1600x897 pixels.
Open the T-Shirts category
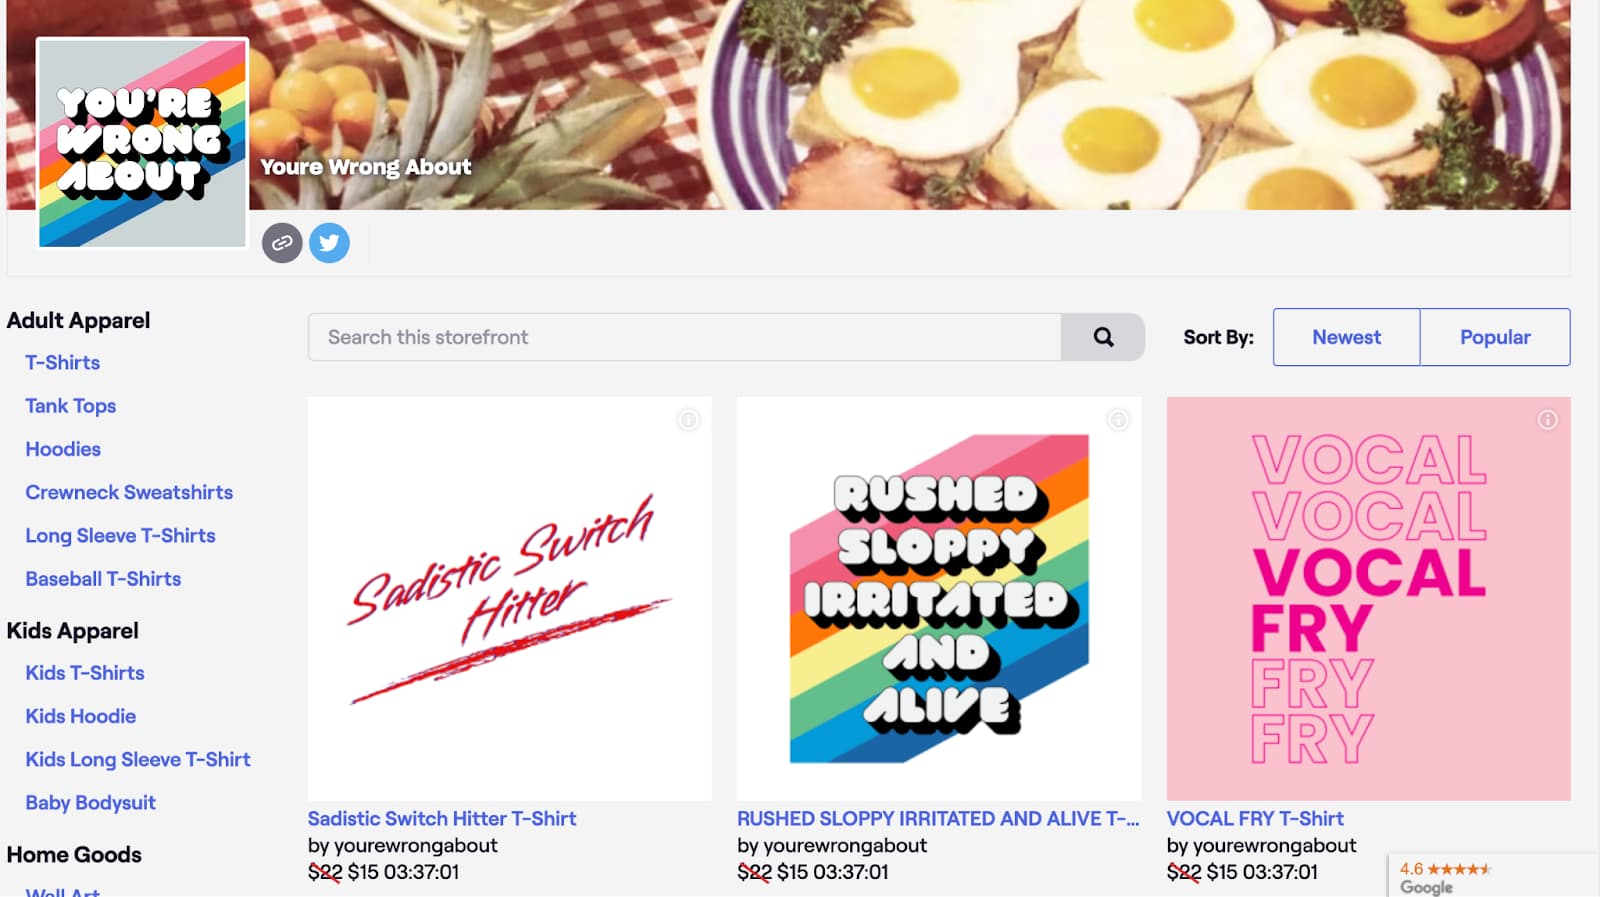coord(63,363)
